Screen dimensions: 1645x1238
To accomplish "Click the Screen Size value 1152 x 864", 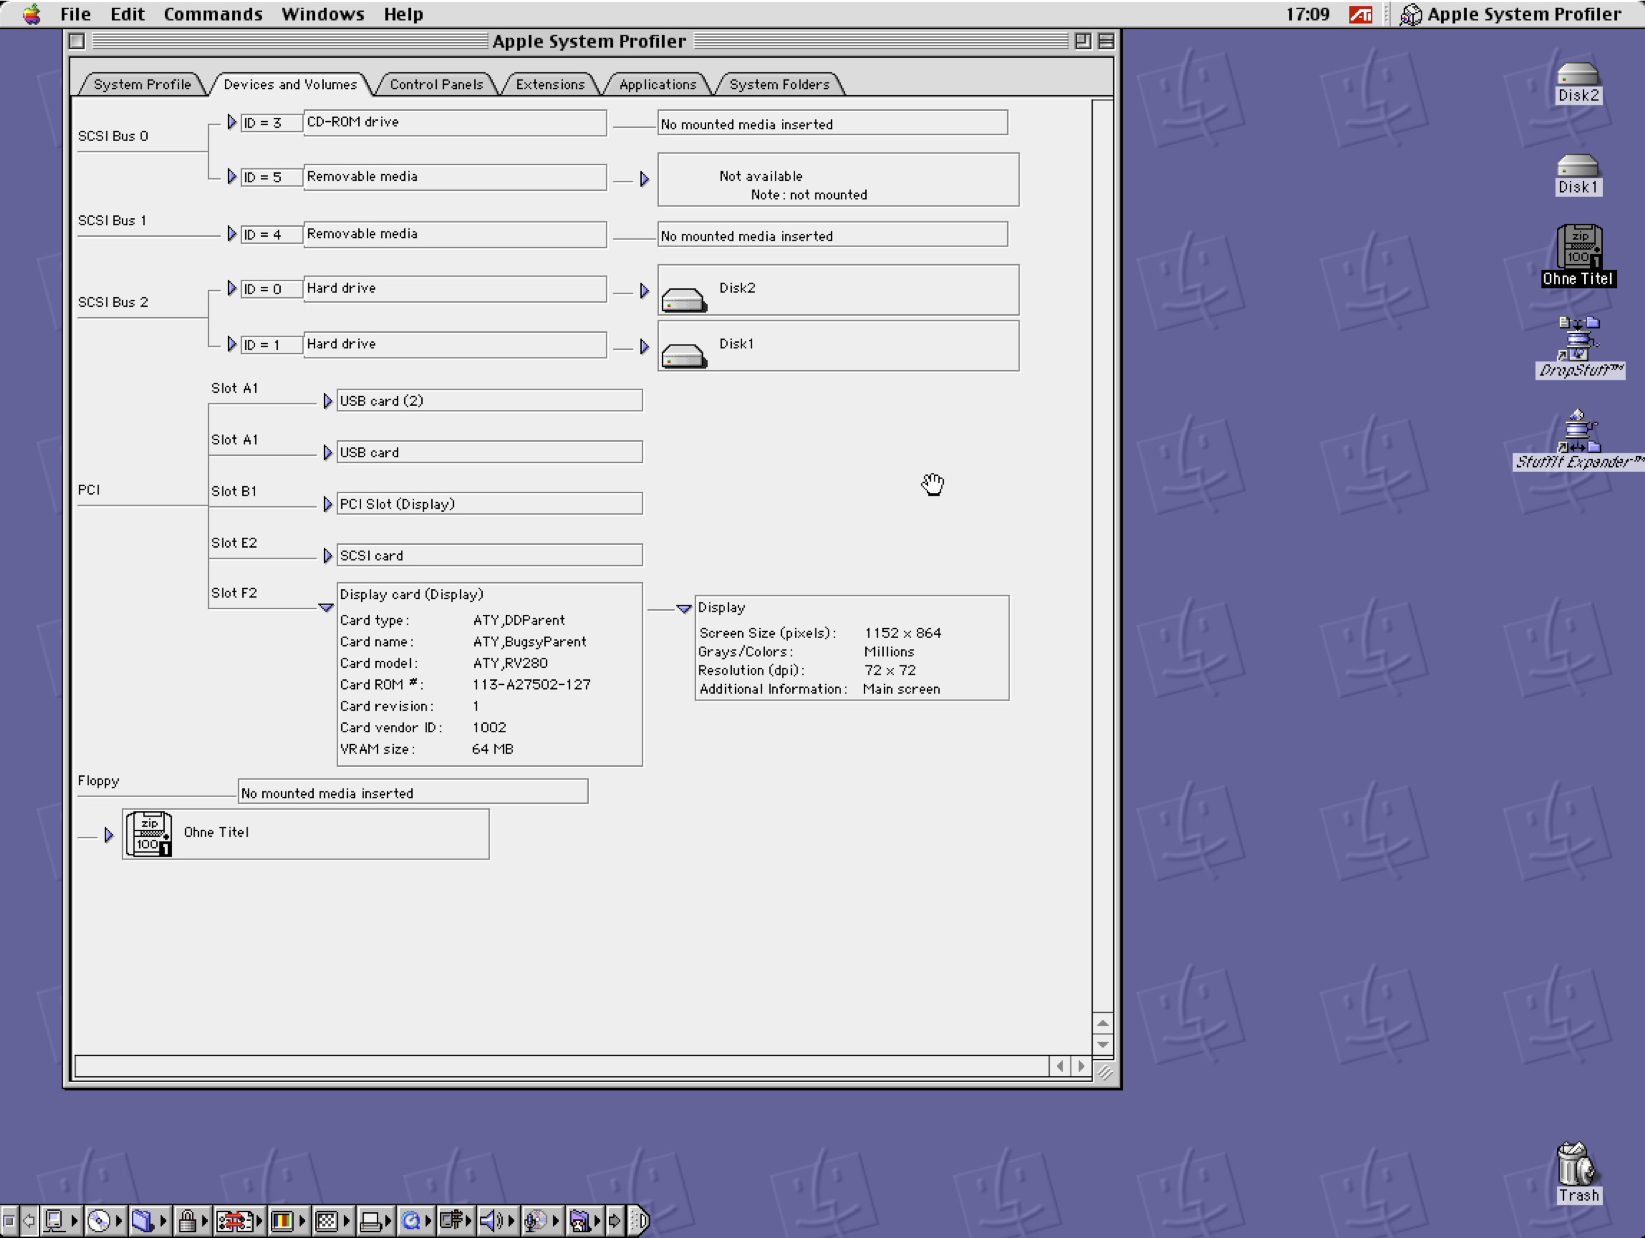I will (903, 633).
